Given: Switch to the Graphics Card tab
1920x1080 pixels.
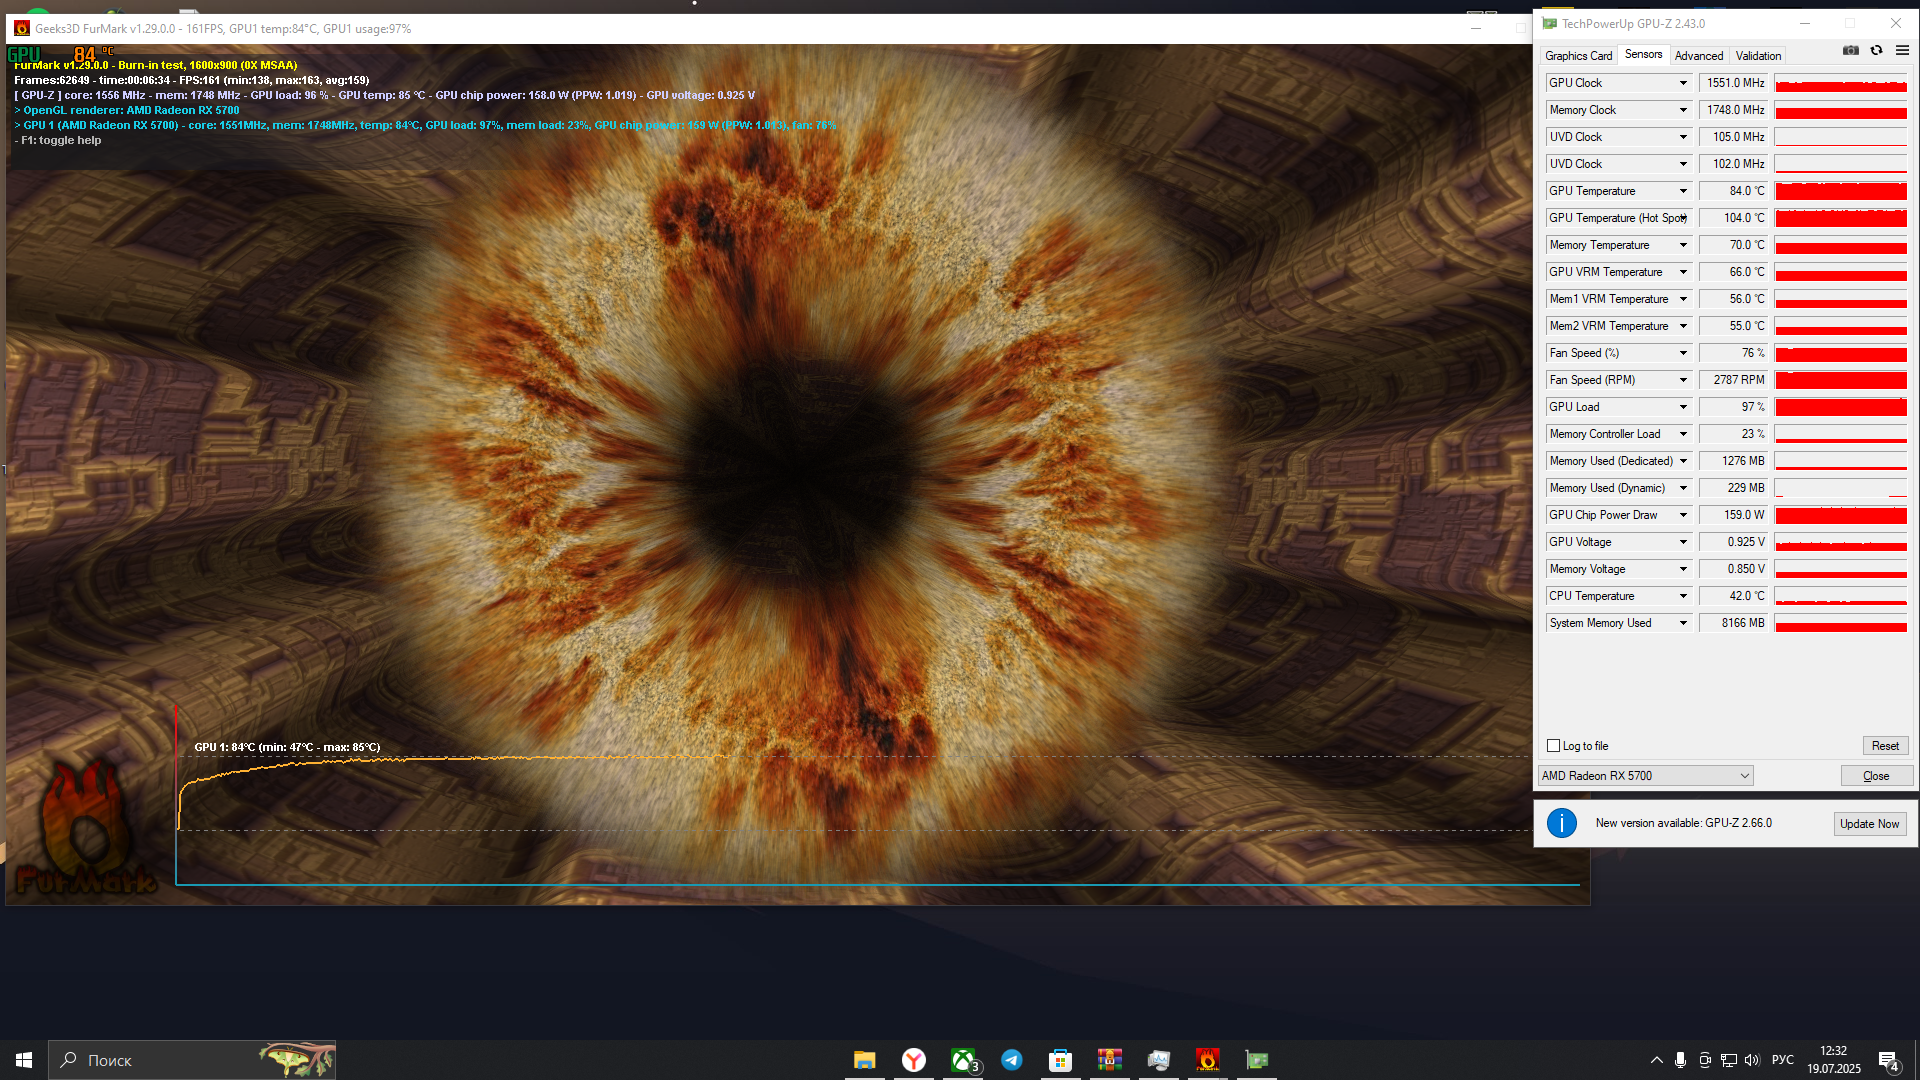Looking at the screenshot, I should point(1578,56).
